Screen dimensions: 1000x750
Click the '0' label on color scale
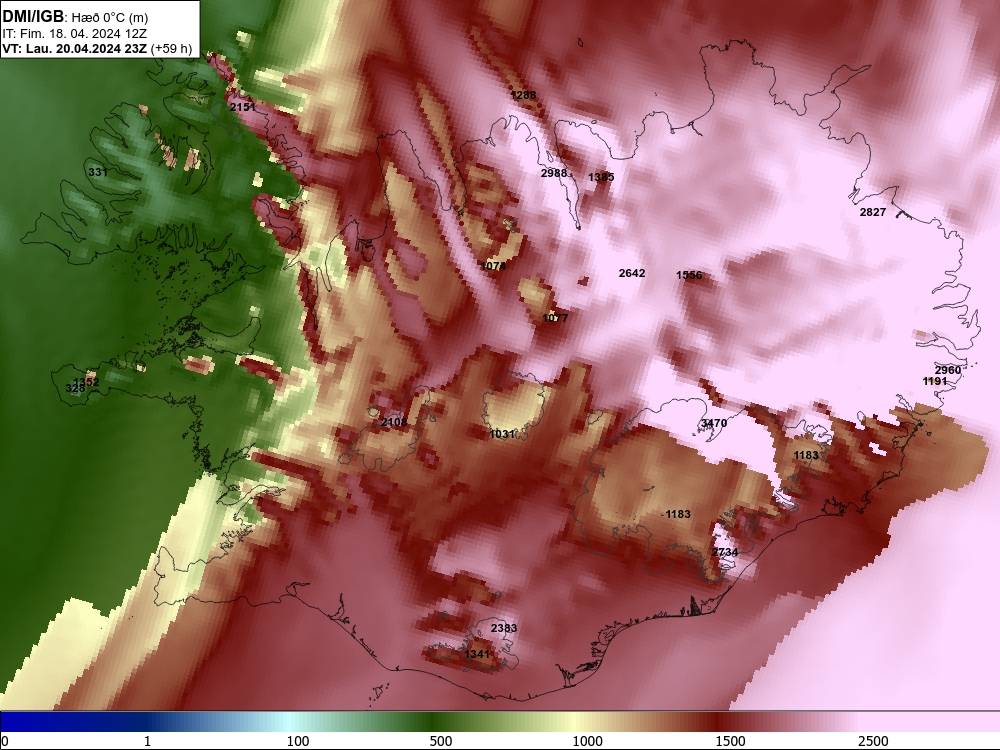(5, 741)
